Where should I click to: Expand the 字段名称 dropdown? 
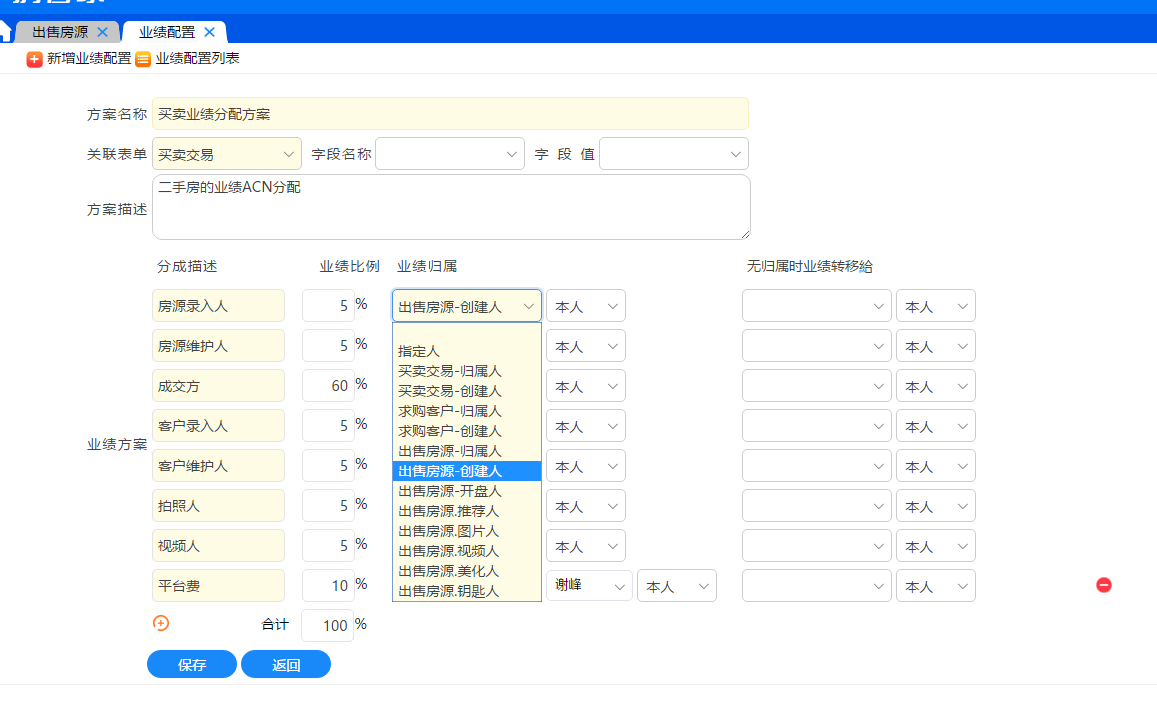[449, 154]
